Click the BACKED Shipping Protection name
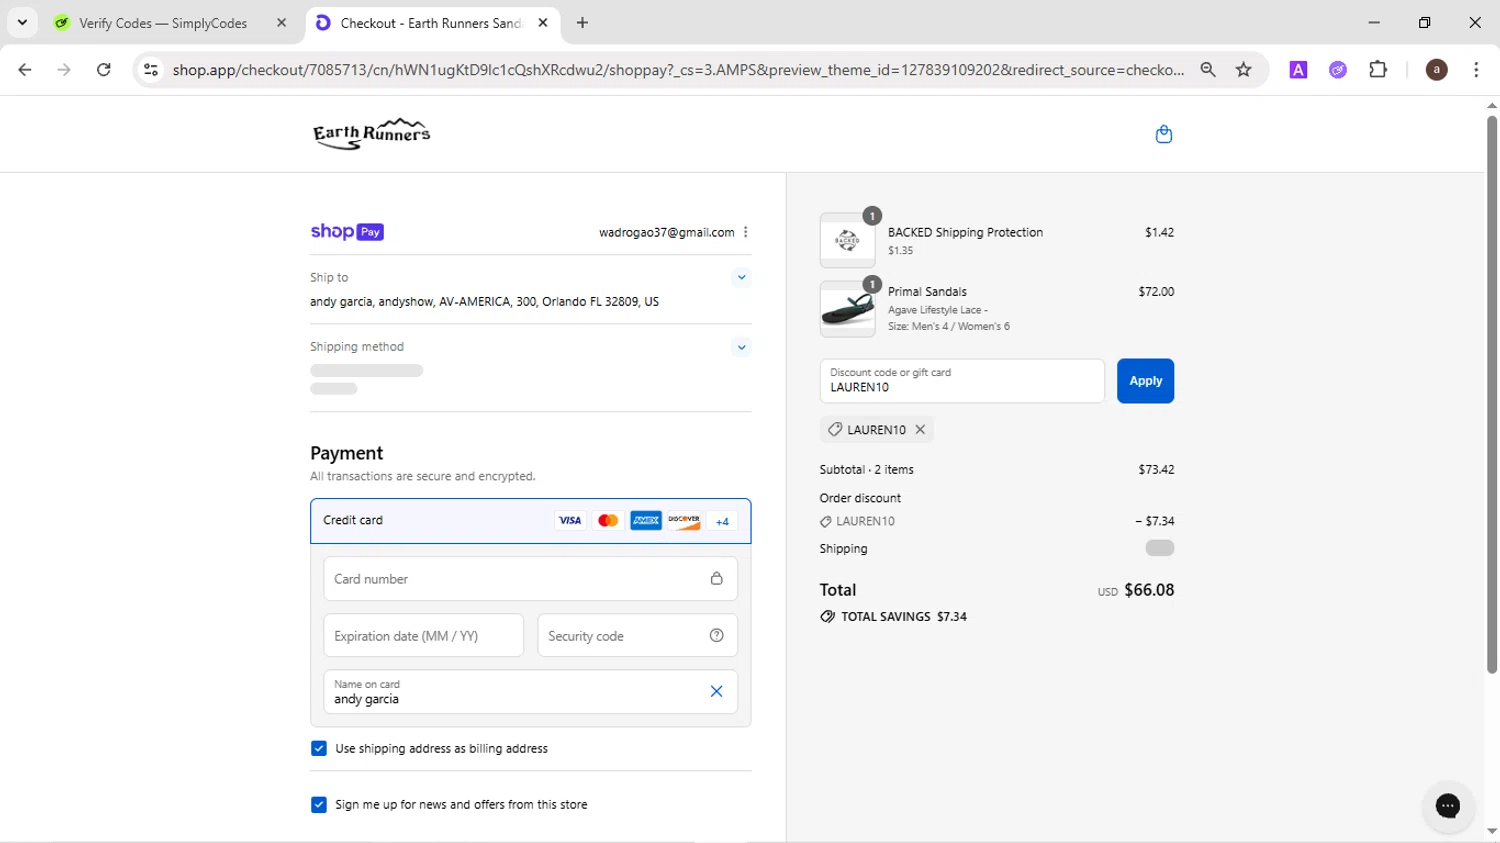This screenshot has height=843, width=1500. [x=965, y=232]
